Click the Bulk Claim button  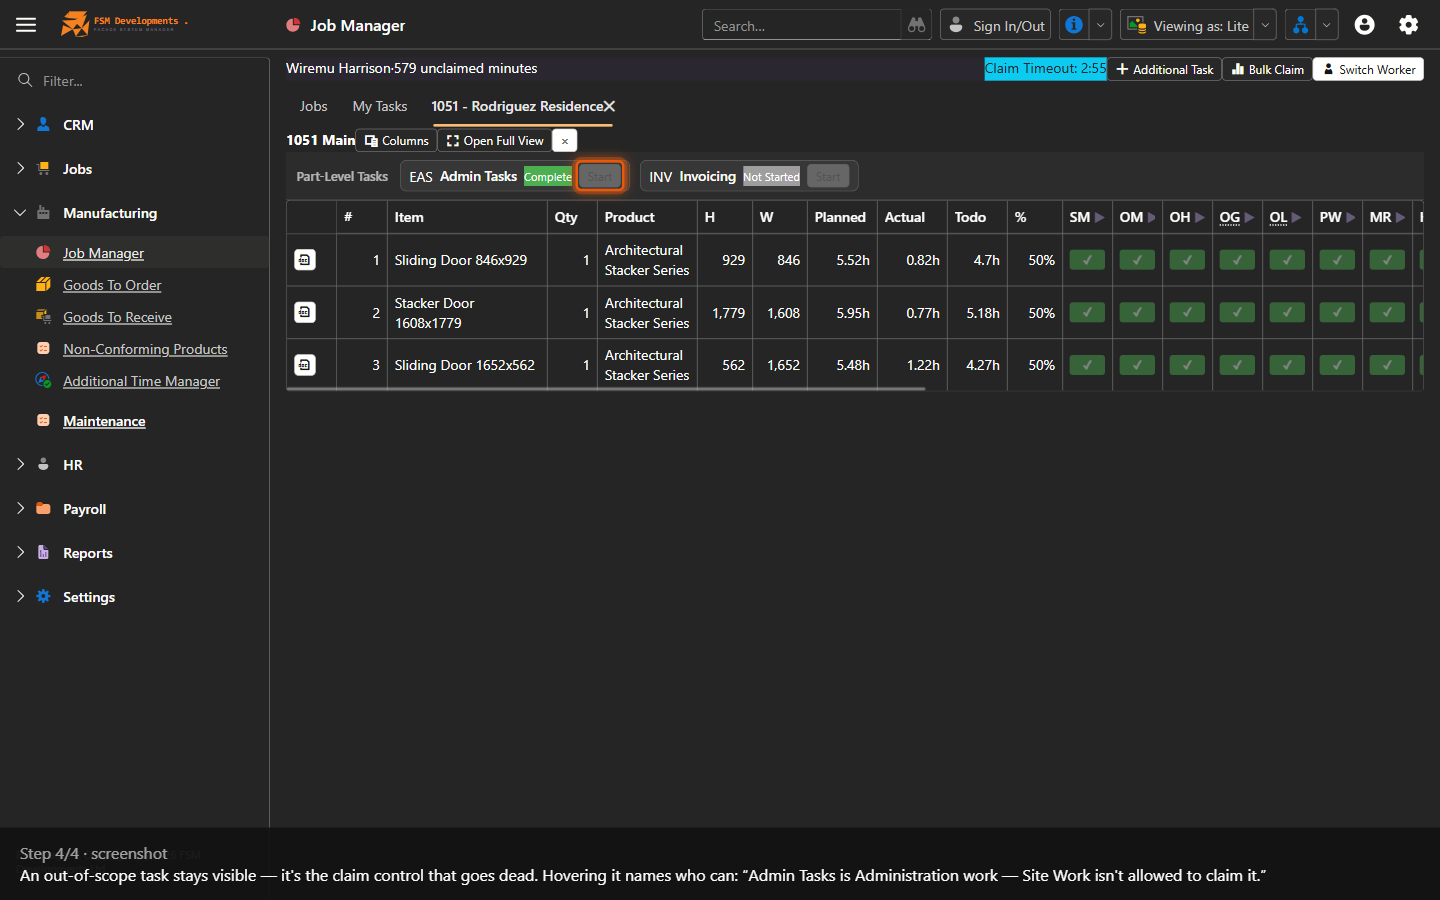tap(1267, 69)
